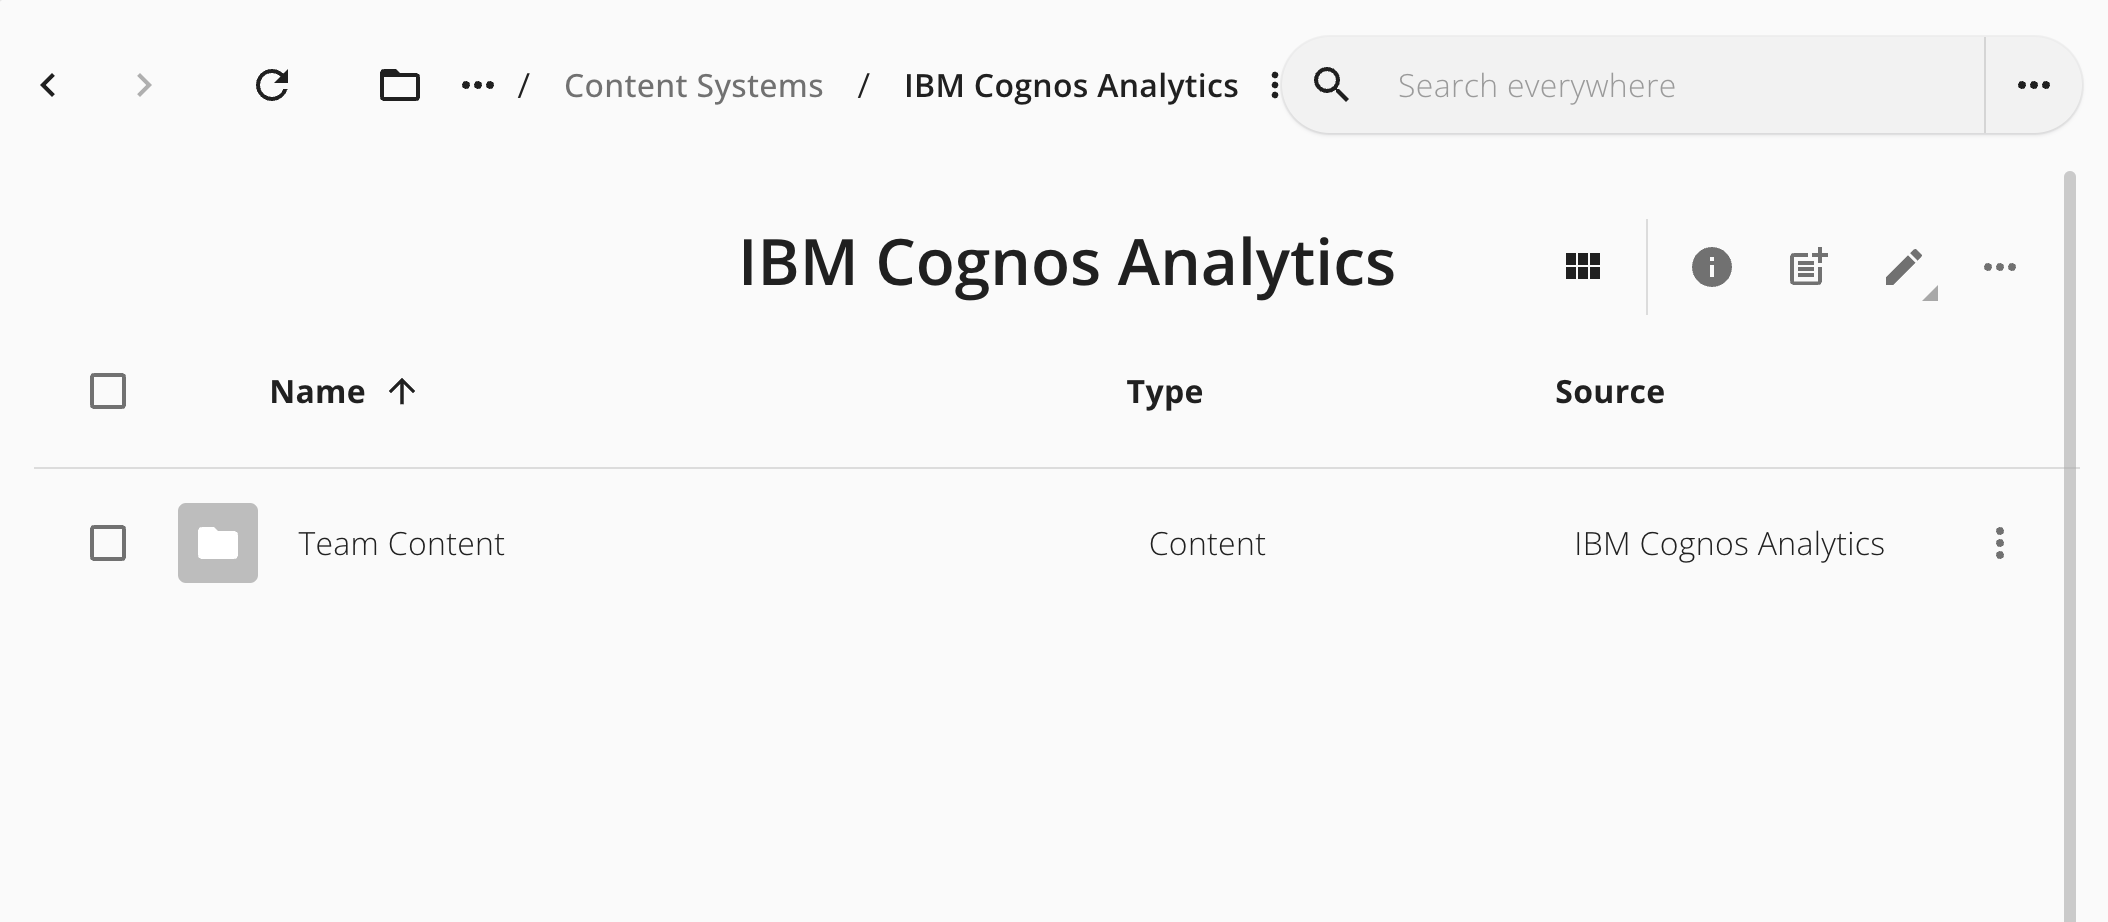Image resolution: width=2108 pixels, height=922 pixels.
Task: Expand collapsed breadcrumb ellipsis
Action: [x=478, y=85]
